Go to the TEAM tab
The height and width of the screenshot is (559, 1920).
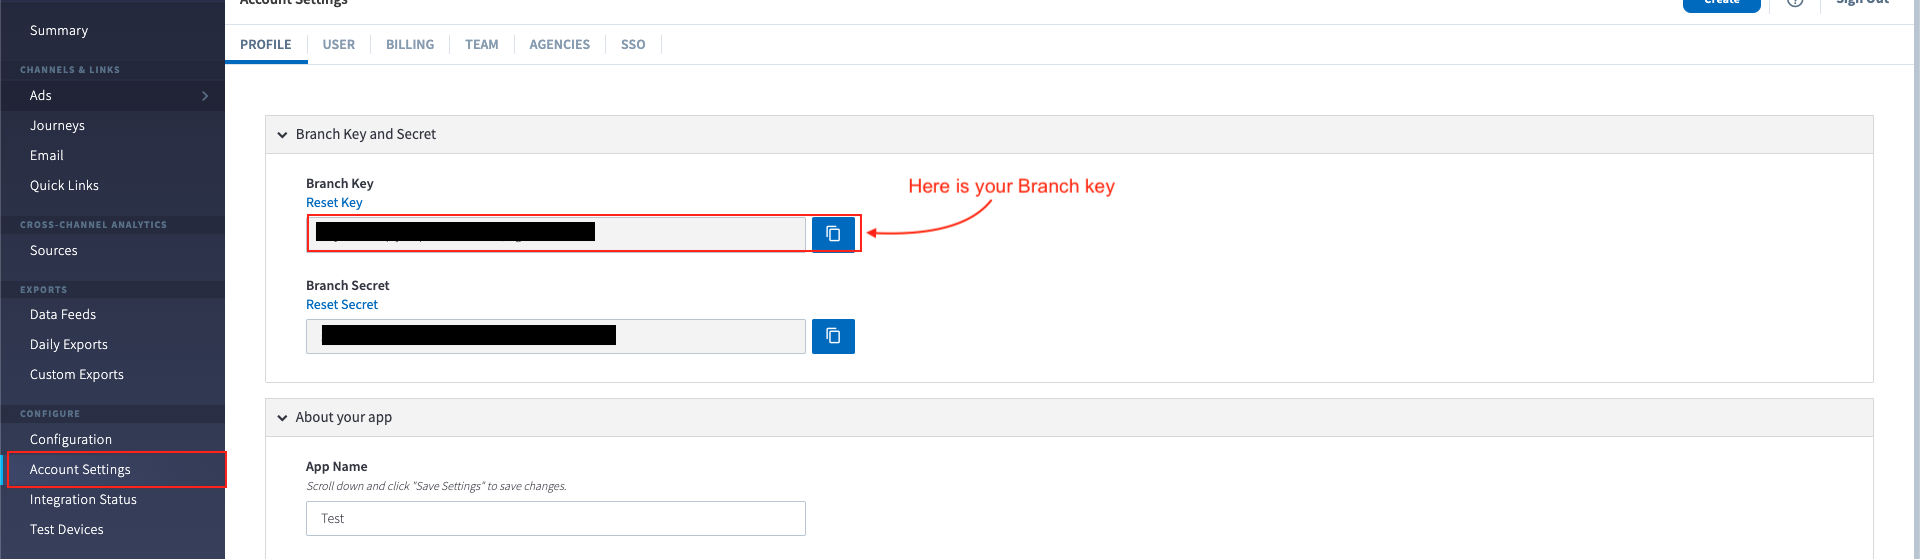(x=481, y=45)
